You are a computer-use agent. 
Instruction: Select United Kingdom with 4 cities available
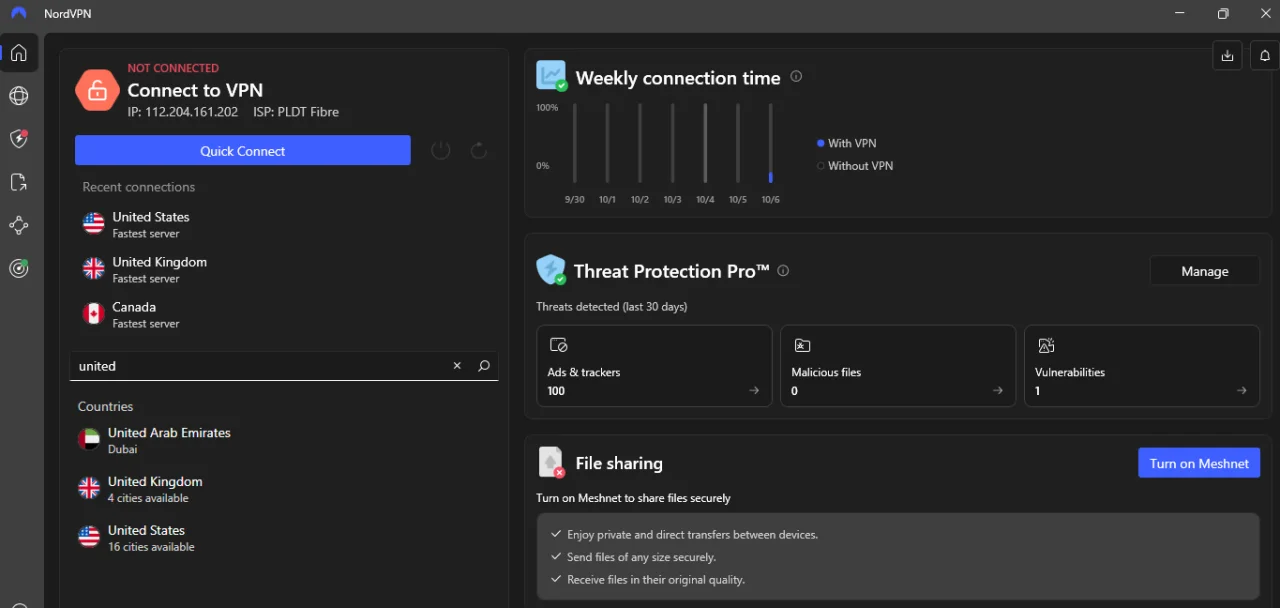pos(284,489)
